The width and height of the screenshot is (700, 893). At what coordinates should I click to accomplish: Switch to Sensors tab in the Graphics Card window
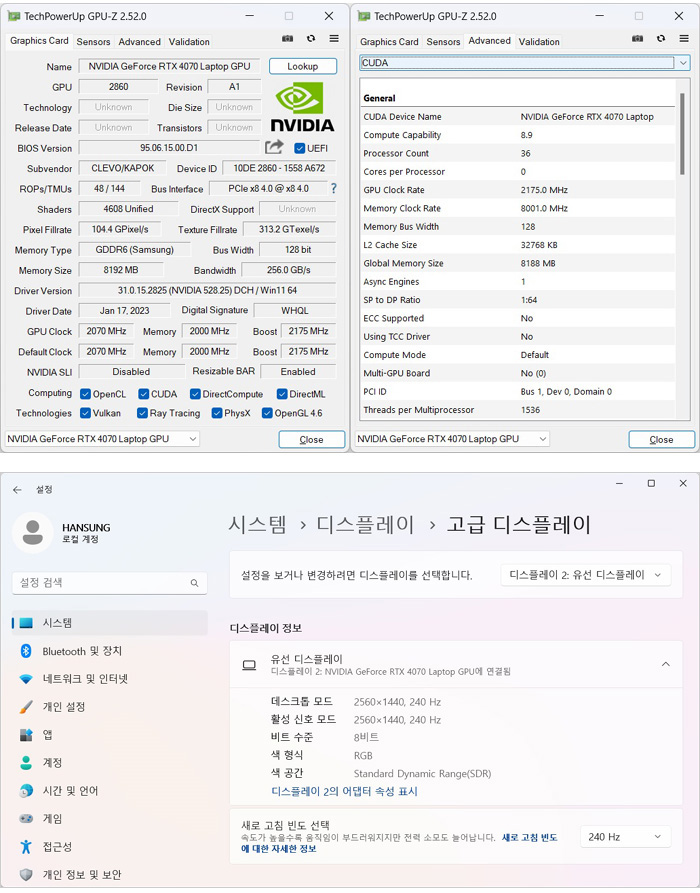[93, 42]
